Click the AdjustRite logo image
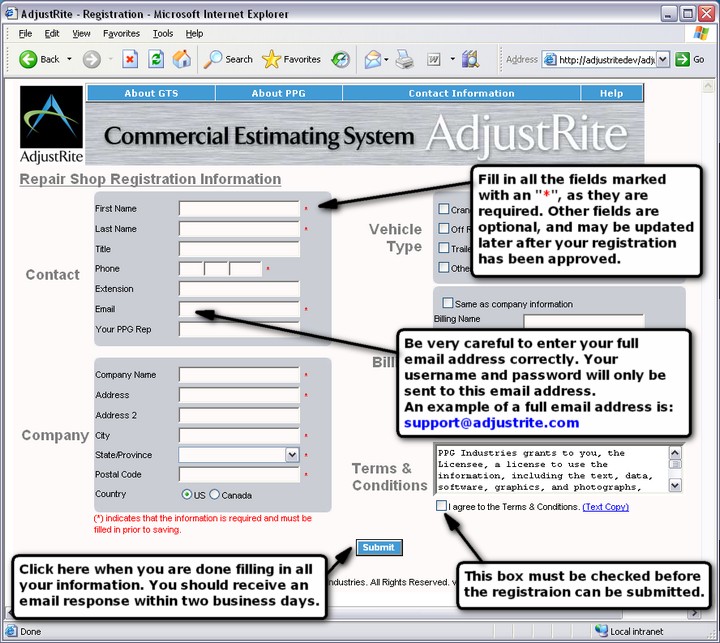 (x=51, y=124)
